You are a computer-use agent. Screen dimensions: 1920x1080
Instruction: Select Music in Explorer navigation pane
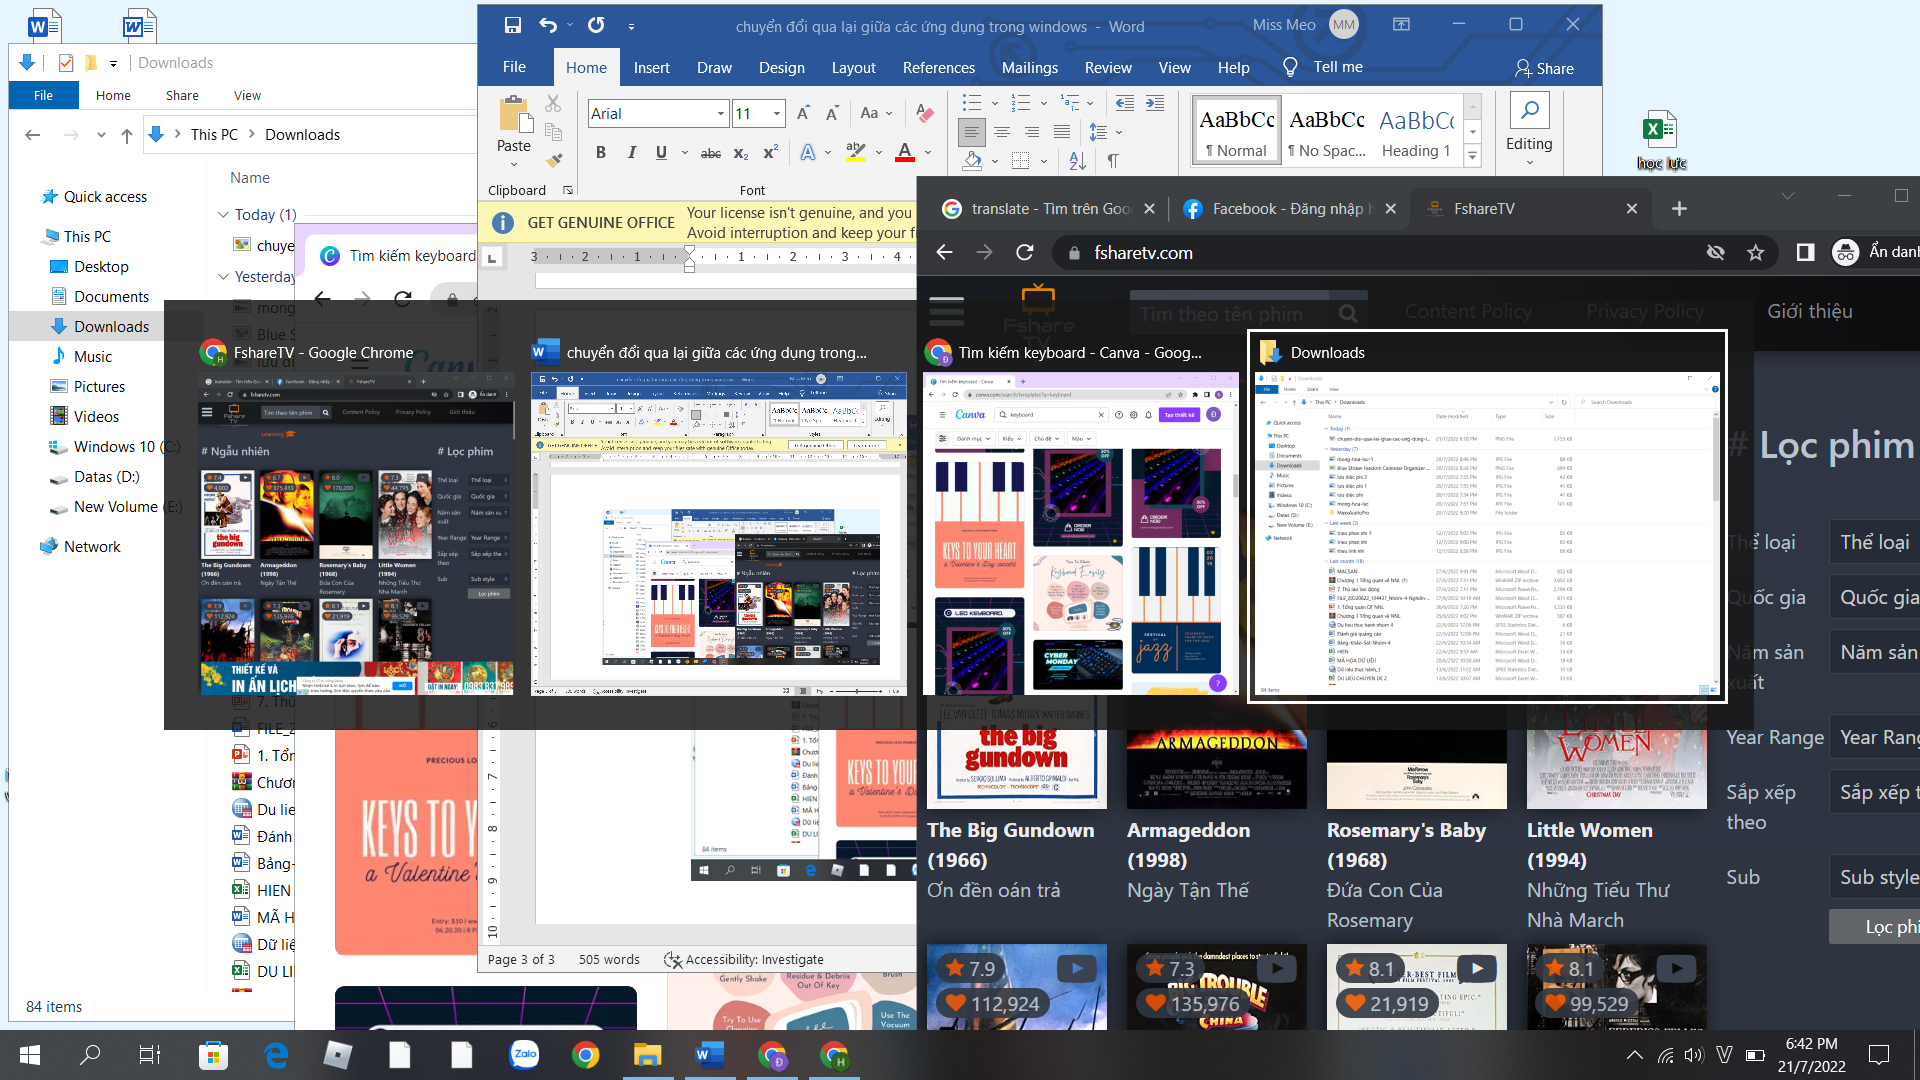92,356
